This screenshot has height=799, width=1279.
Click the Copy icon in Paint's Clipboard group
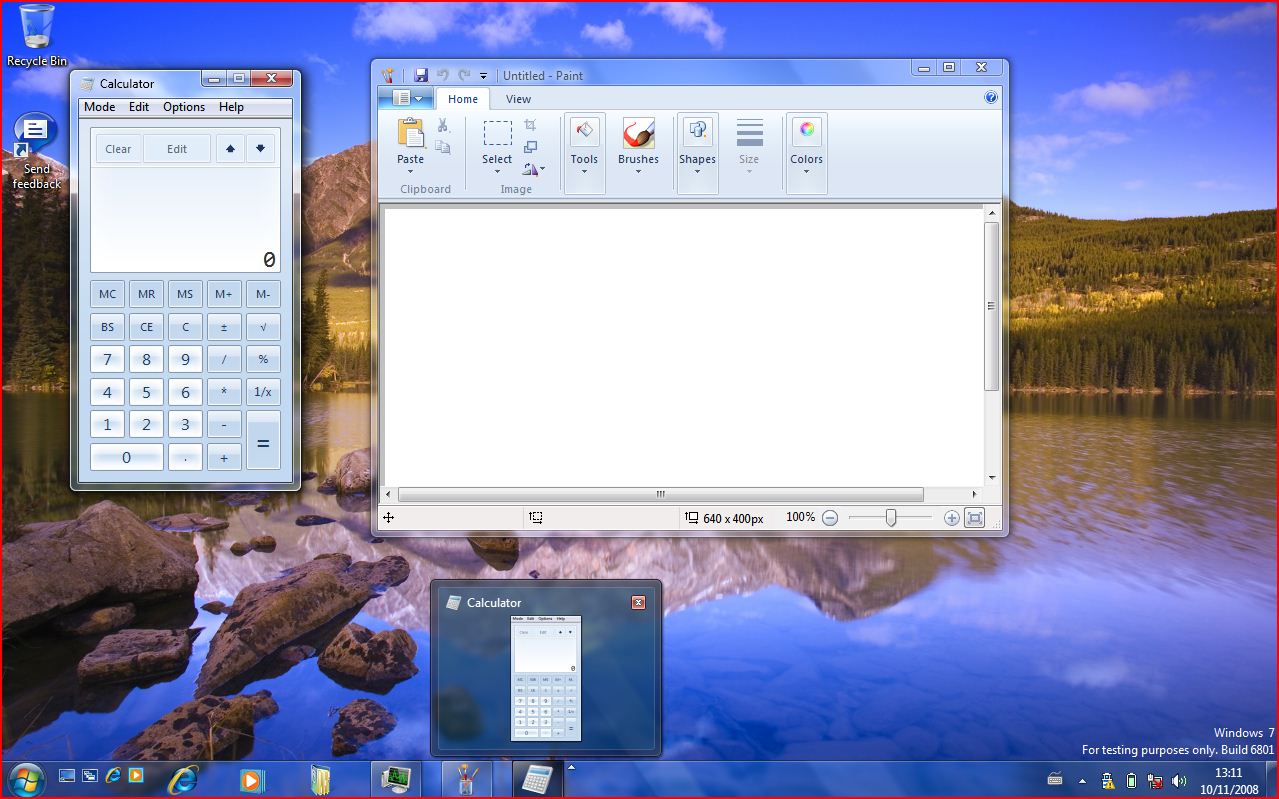(x=443, y=147)
